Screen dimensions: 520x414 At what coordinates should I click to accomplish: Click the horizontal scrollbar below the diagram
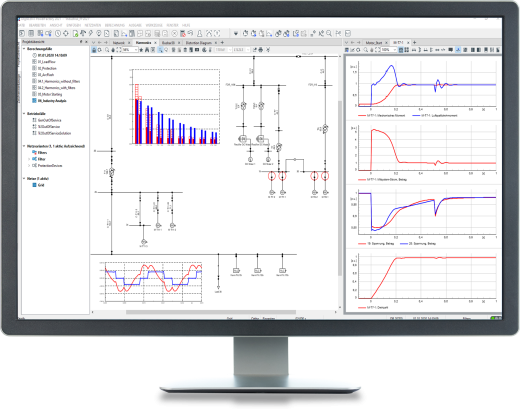pos(211,312)
